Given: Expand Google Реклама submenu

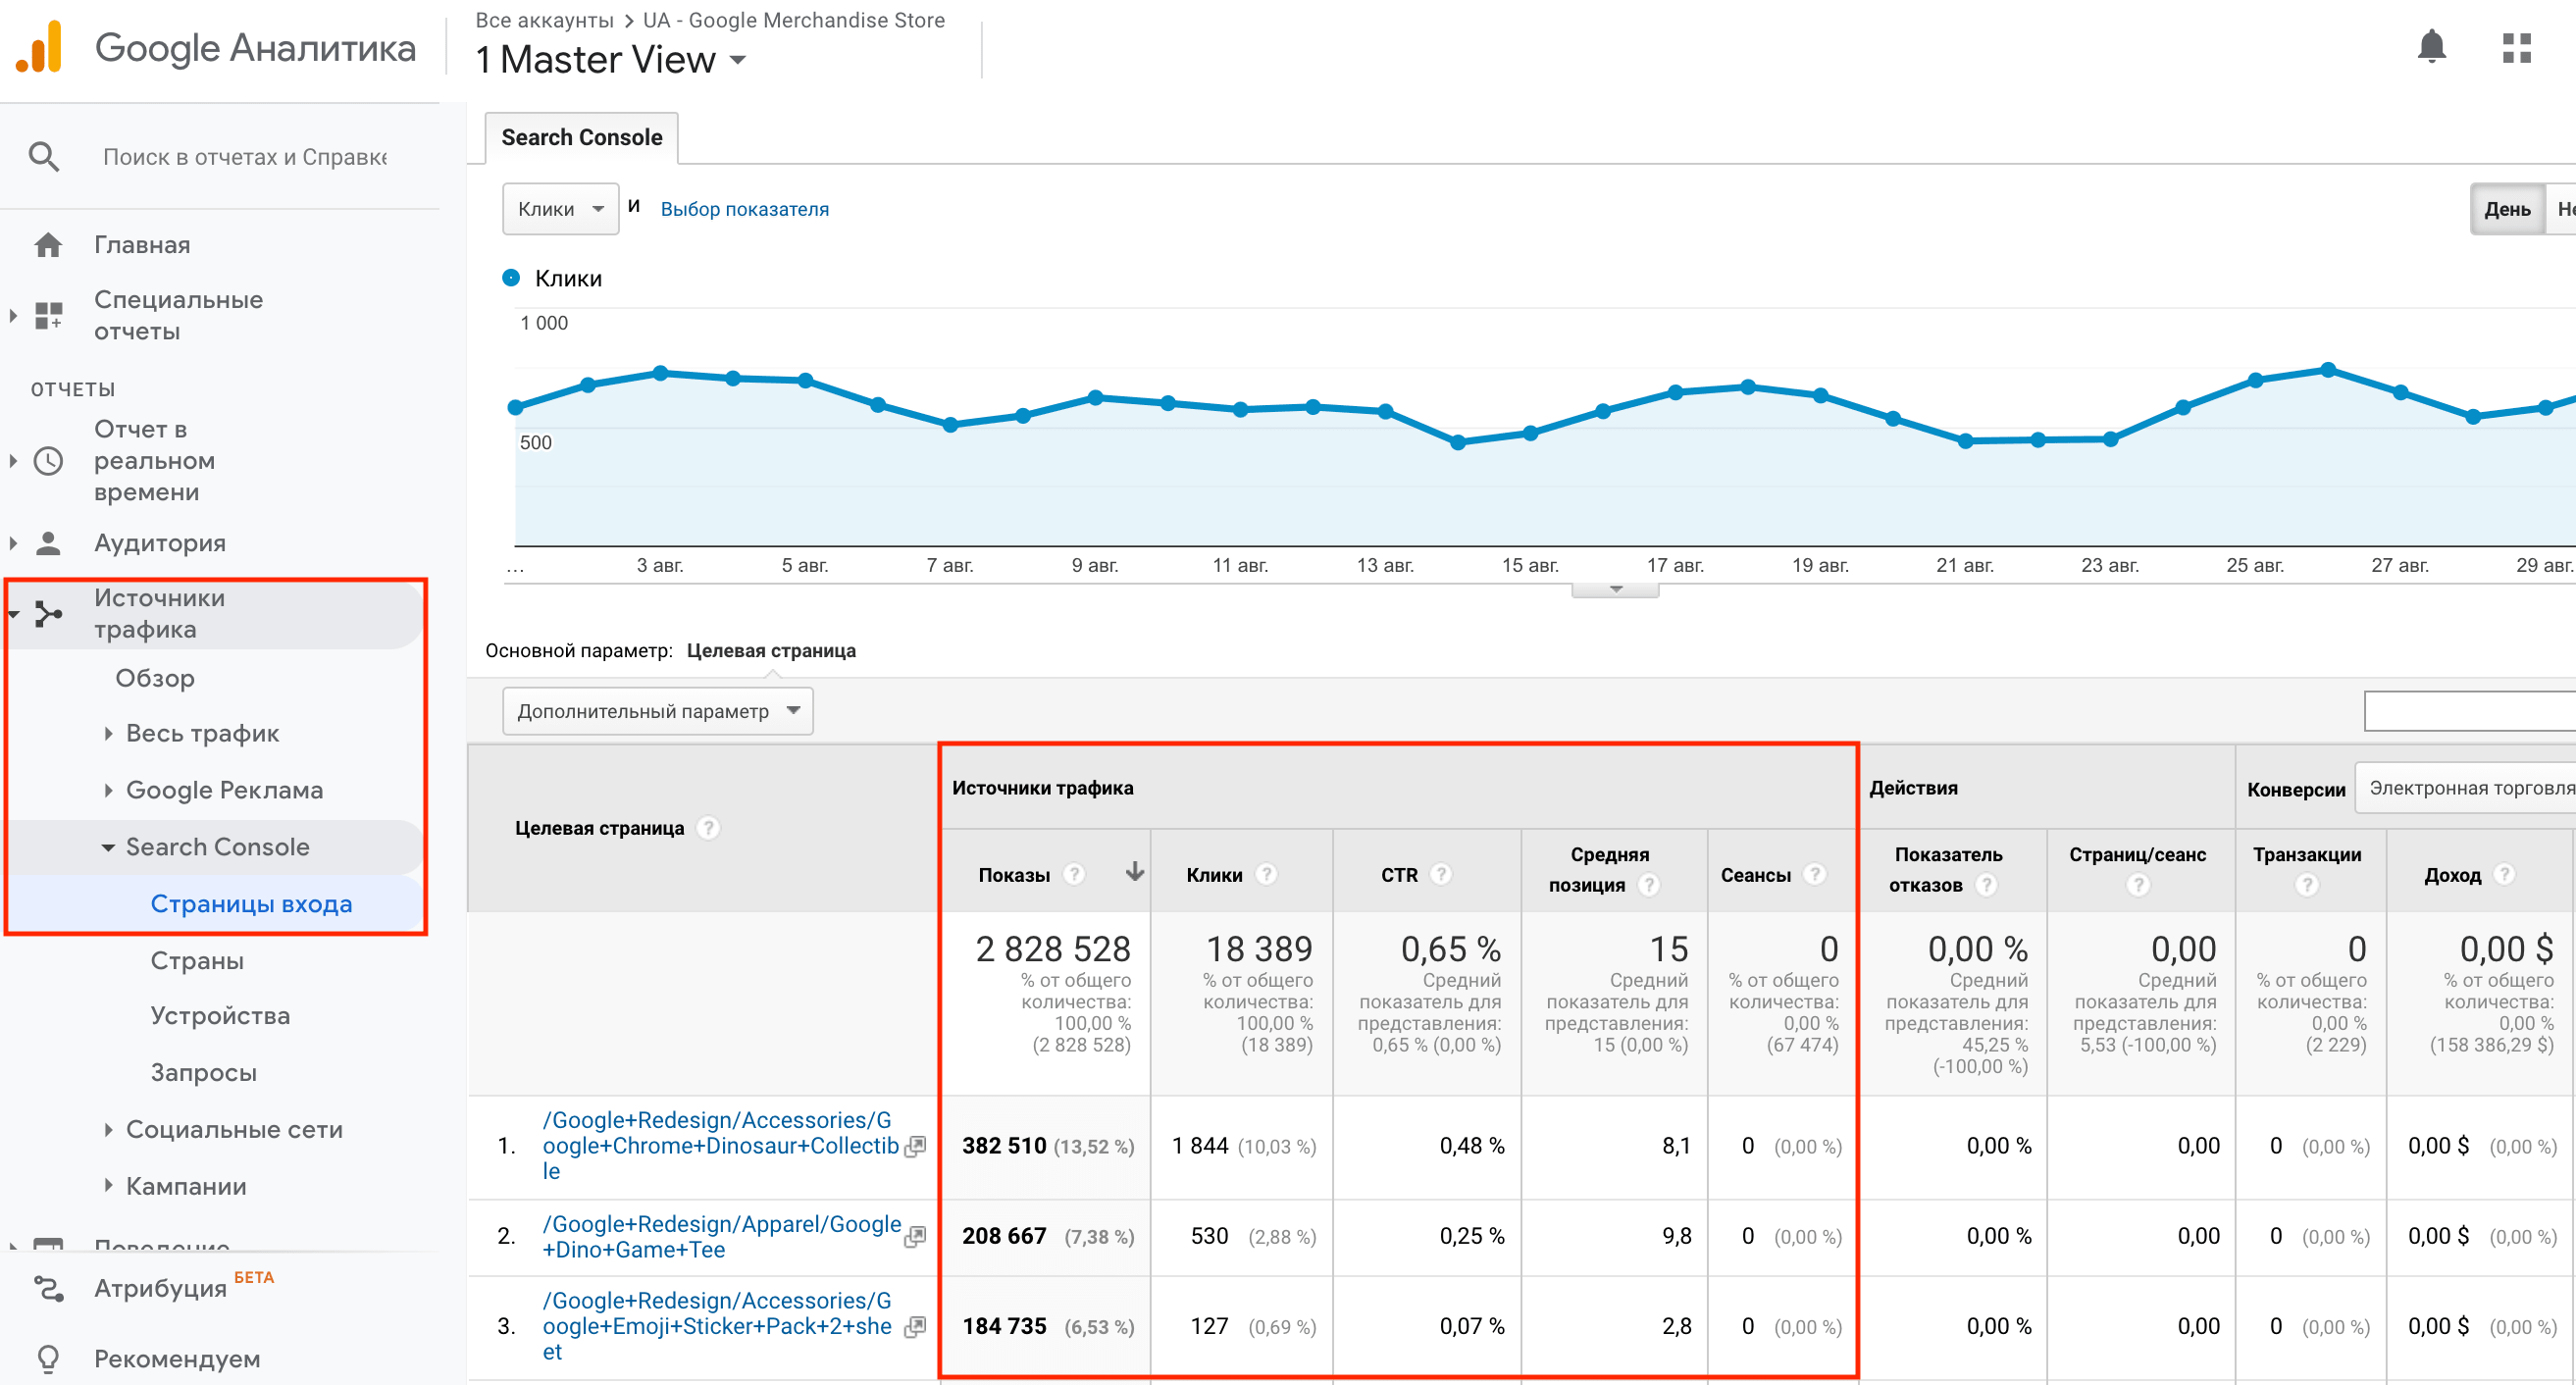Looking at the screenshot, I should pyautogui.click(x=108, y=790).
